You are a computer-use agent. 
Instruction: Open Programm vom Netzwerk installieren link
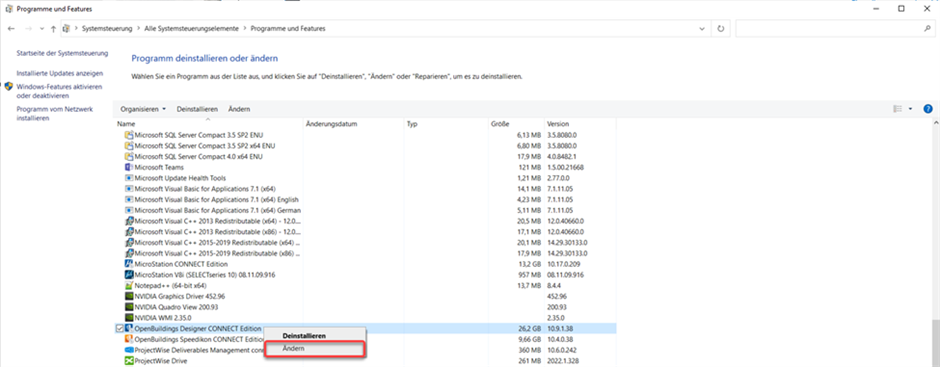55,114
